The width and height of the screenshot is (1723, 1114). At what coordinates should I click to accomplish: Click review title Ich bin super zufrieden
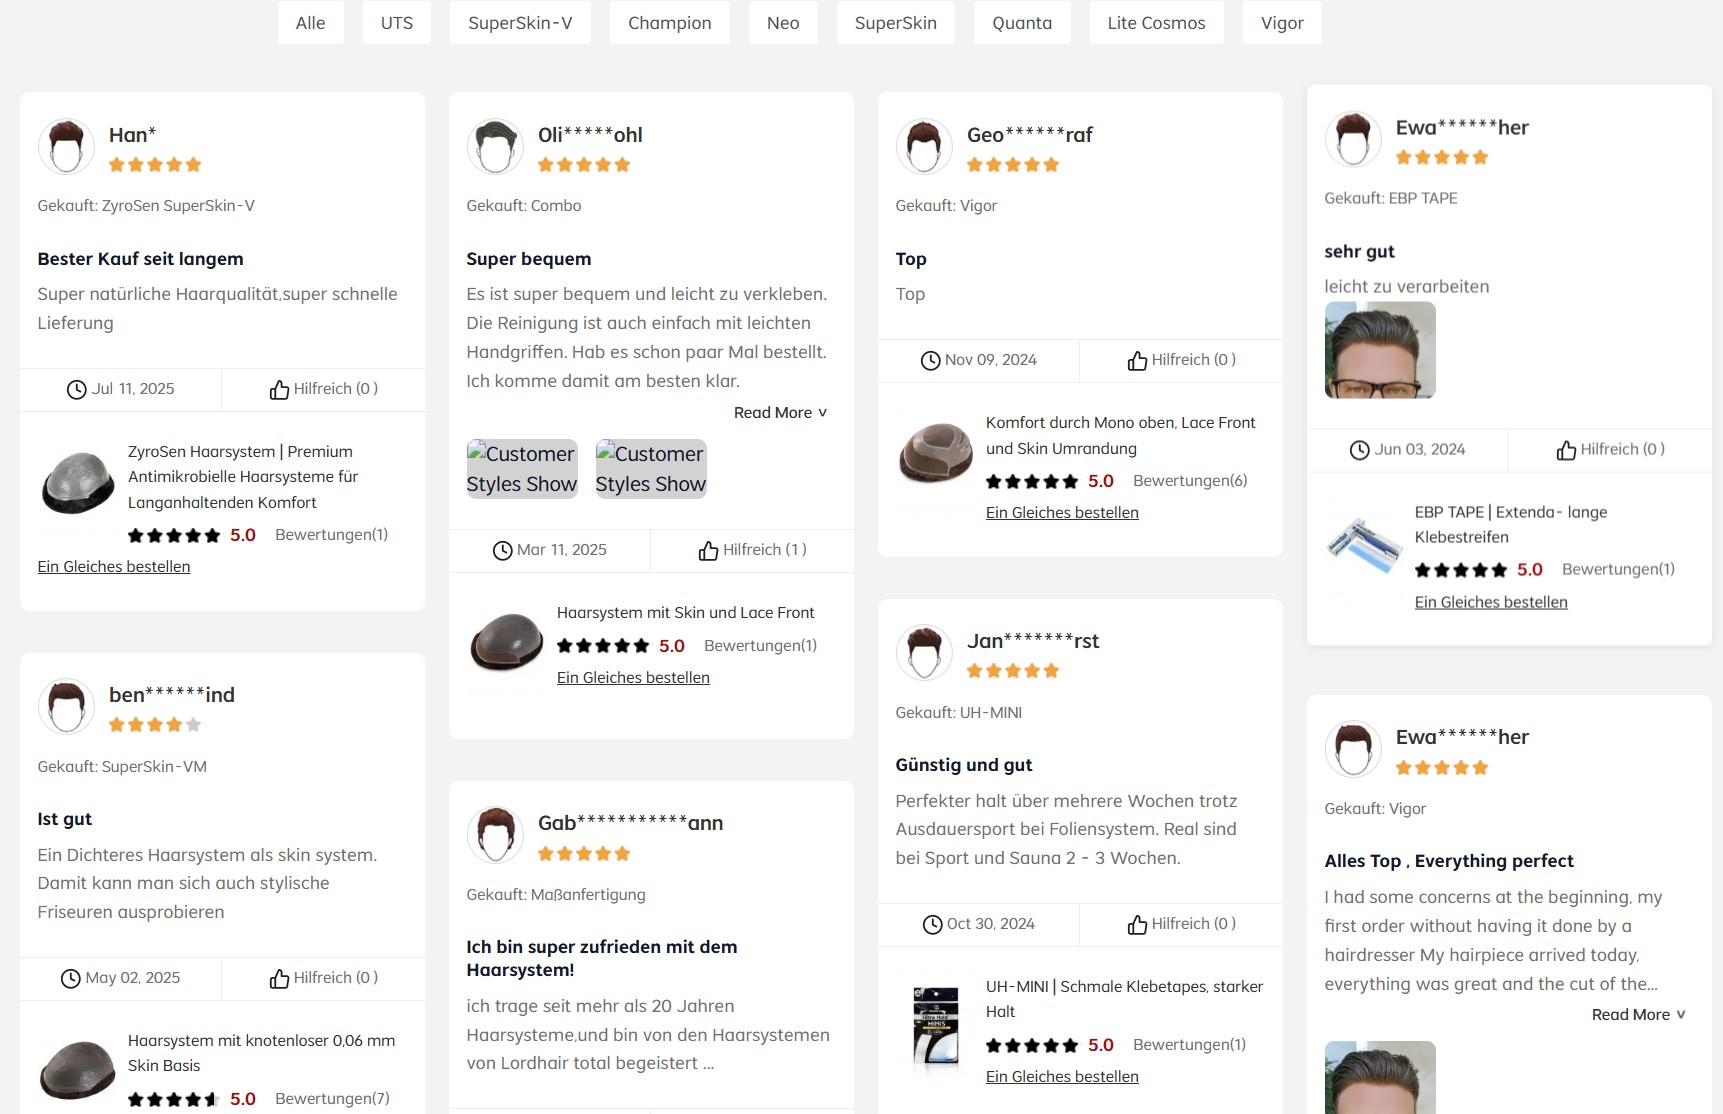(x=601, y=958)
